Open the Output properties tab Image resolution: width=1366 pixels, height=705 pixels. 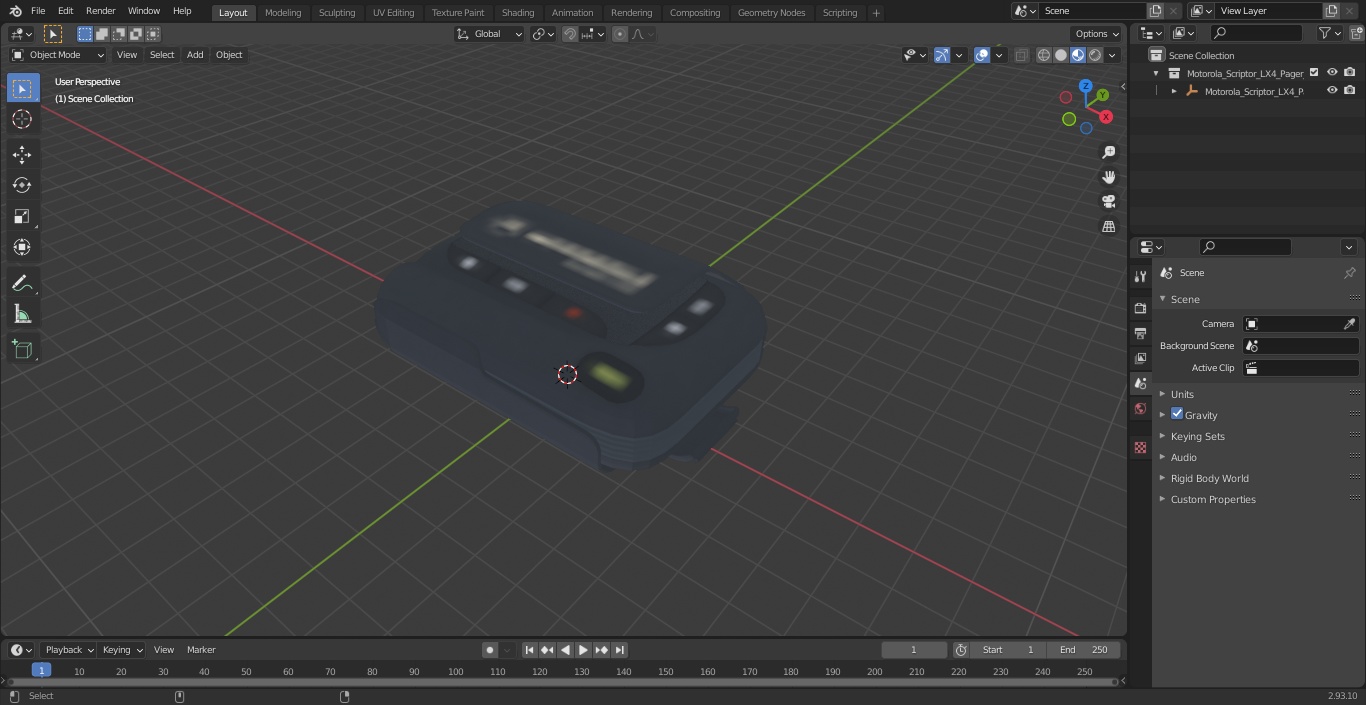(x=1140, y=333)
